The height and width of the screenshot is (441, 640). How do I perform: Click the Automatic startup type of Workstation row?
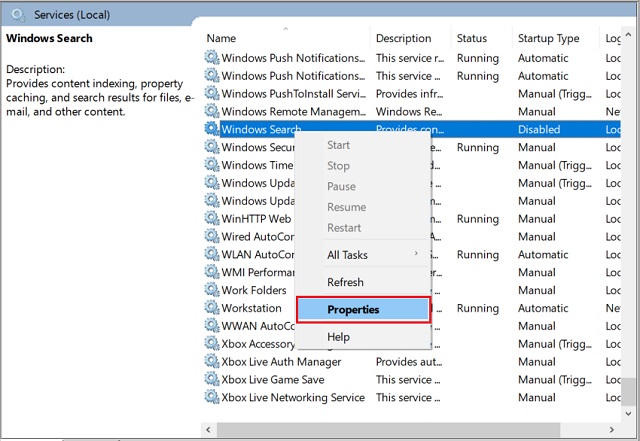pos(543,308)
